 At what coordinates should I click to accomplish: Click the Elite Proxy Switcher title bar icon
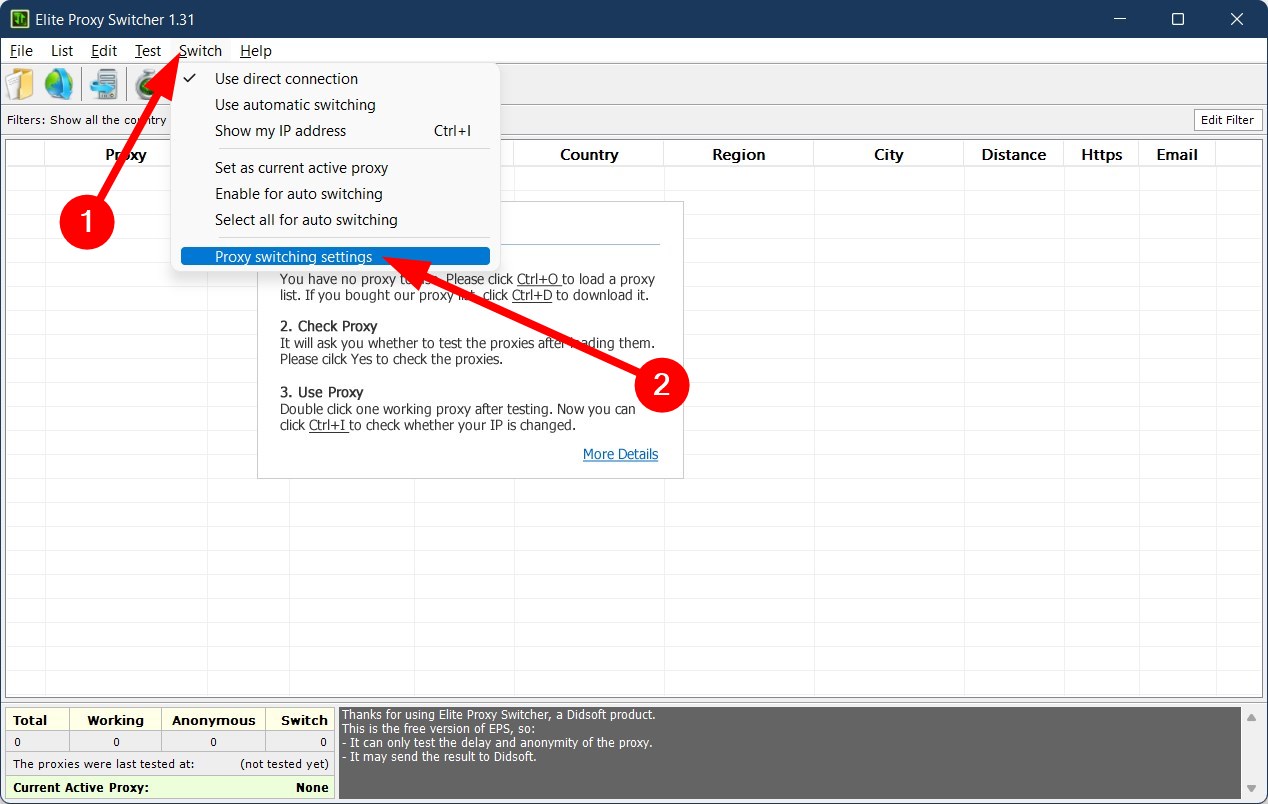click(x=19, y=19)
